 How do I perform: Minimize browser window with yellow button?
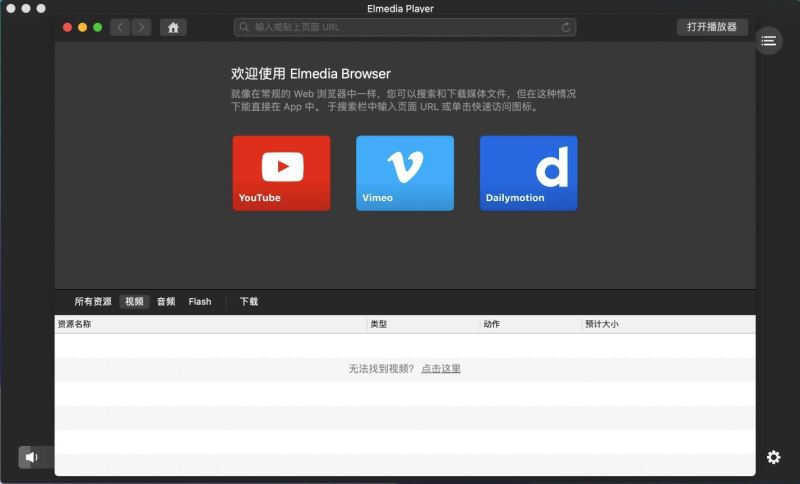click(83, 27)
